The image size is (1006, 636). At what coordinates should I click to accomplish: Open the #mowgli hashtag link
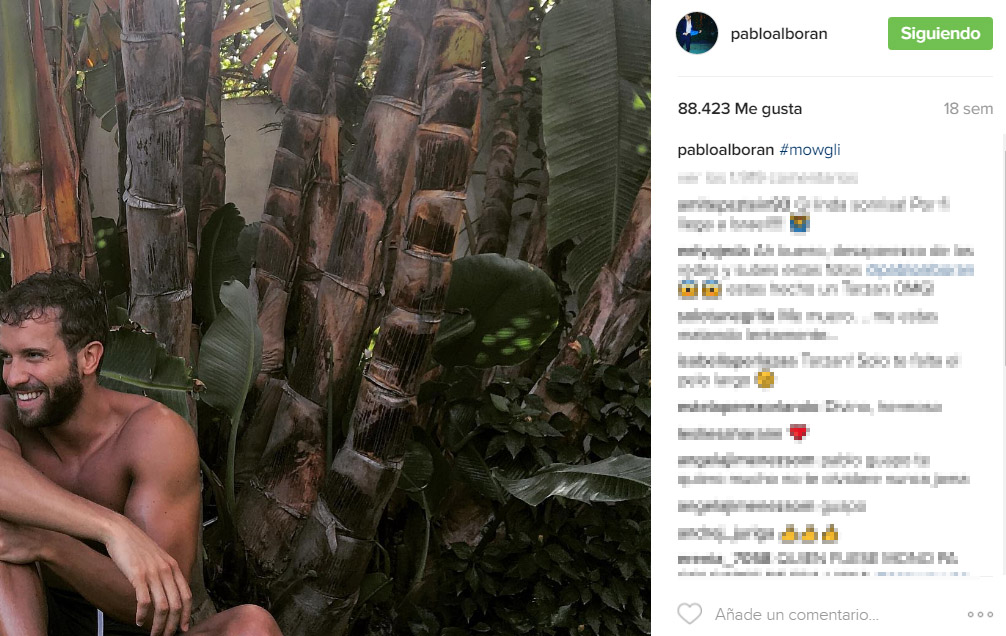810,150
